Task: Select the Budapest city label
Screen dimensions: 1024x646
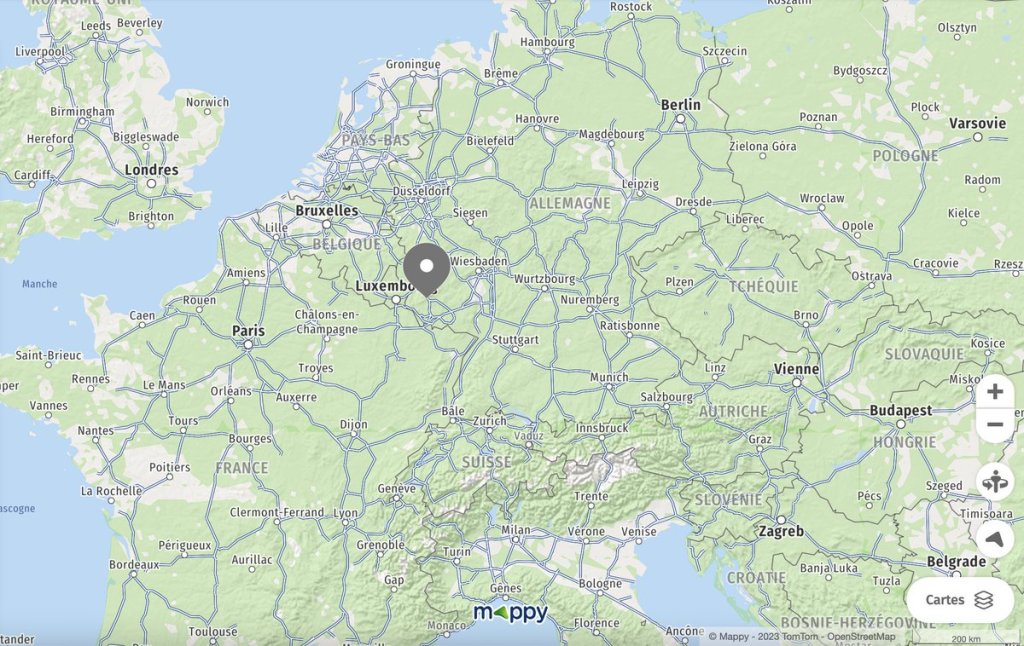Action: pyautogui.click(x=901, y=410)
